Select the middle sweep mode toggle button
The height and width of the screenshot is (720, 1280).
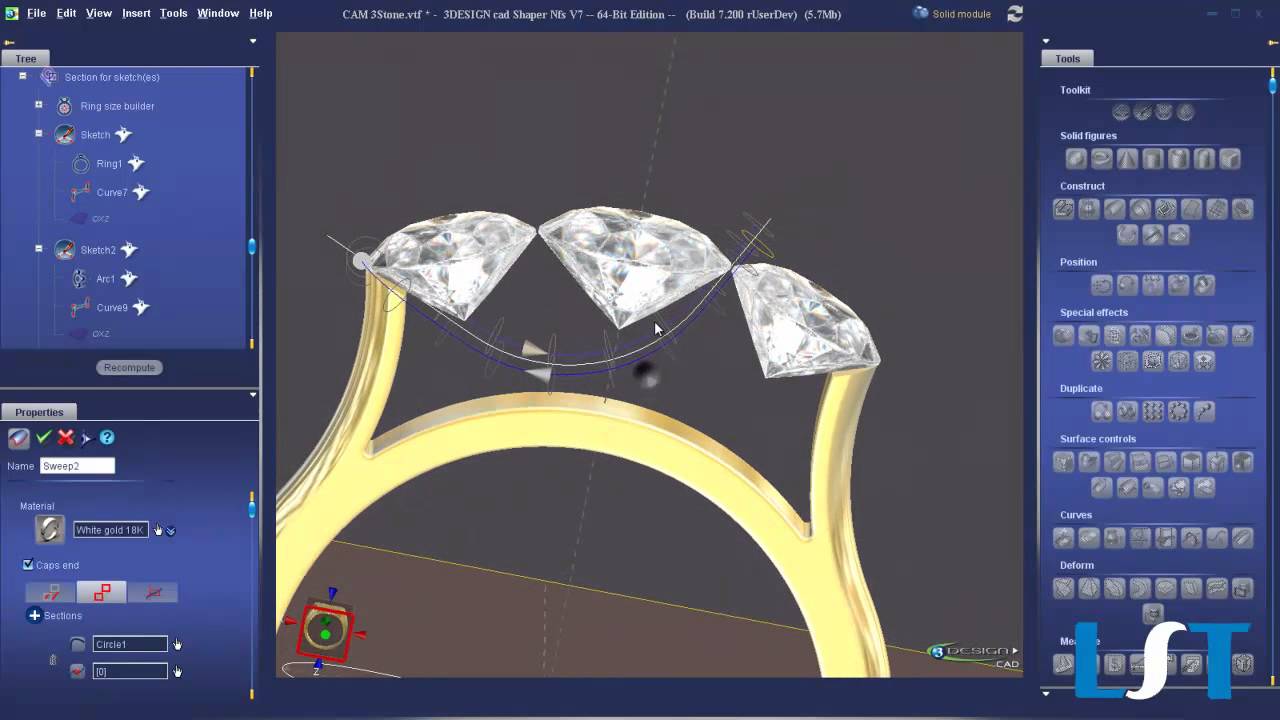click(x=102, y=592)
